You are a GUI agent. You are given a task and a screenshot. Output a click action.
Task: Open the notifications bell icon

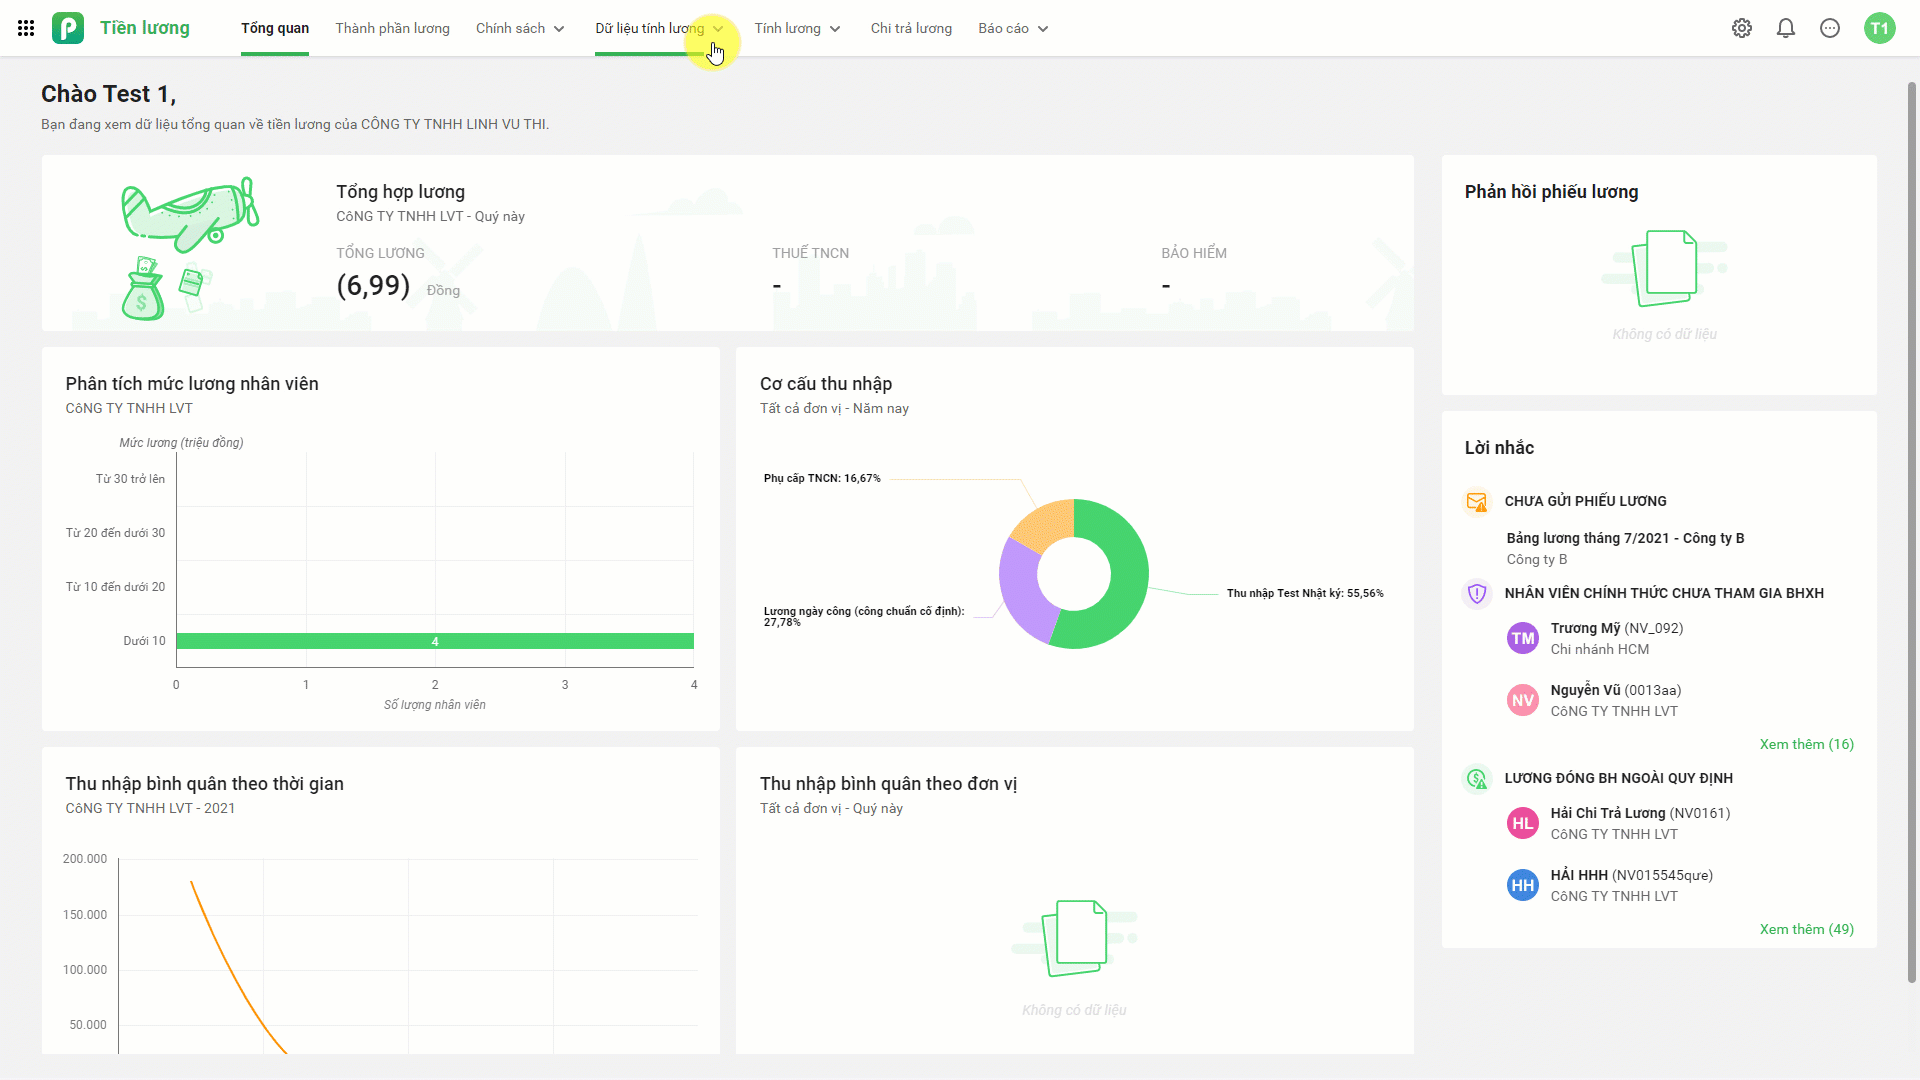coord(1786,28)
